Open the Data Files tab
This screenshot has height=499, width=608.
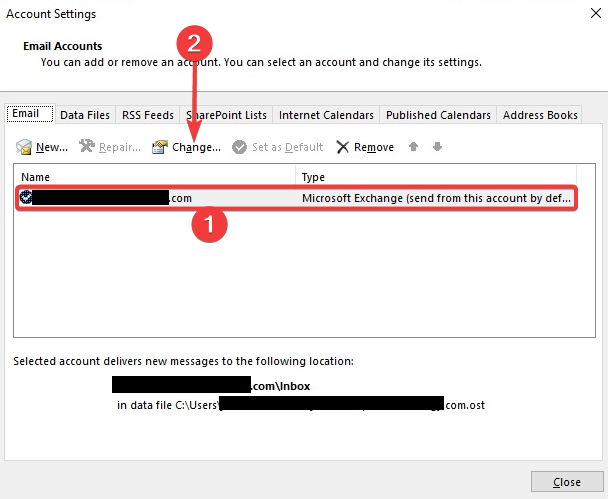tap(85, 115)
